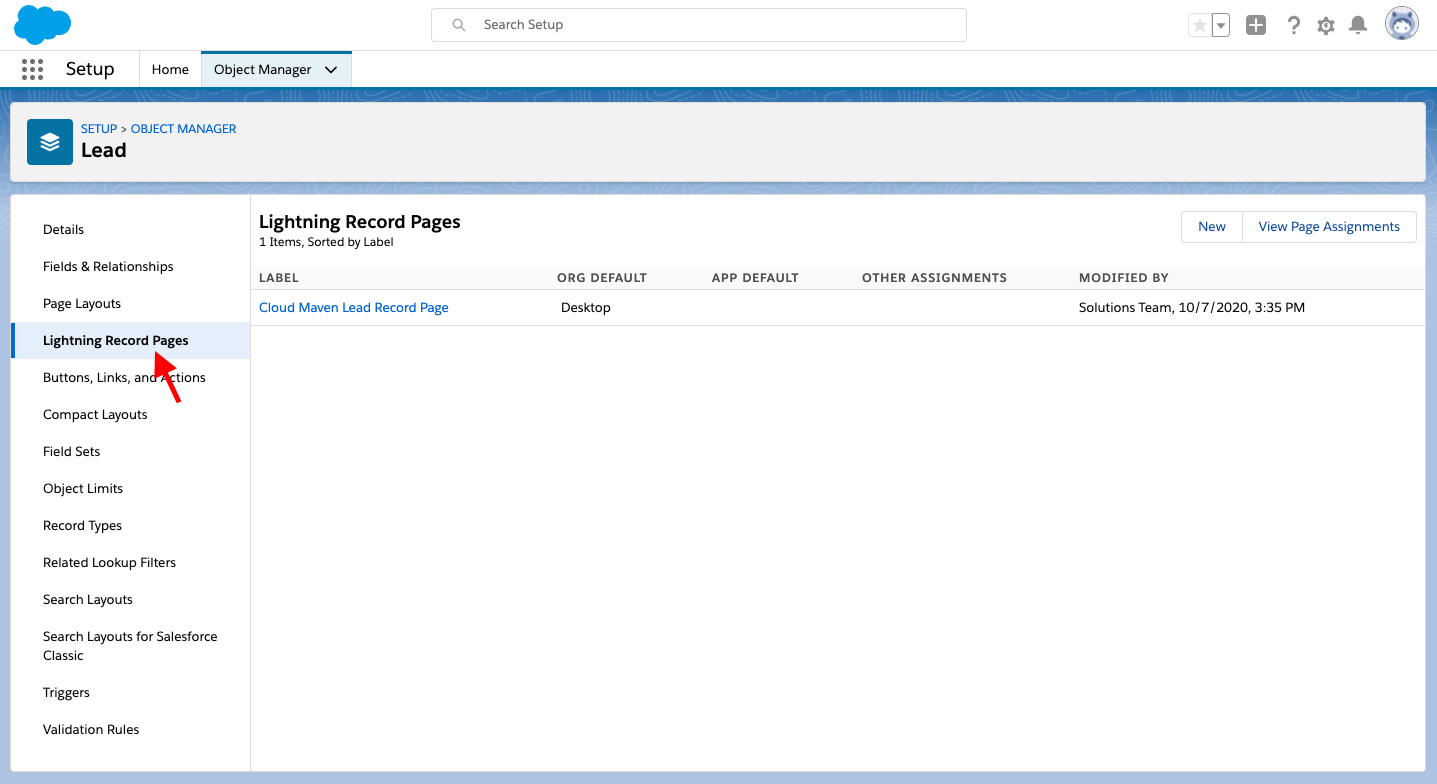Open Triggers in the sidebar
This screenshot has height=784, width=1437.
point(66,693)
